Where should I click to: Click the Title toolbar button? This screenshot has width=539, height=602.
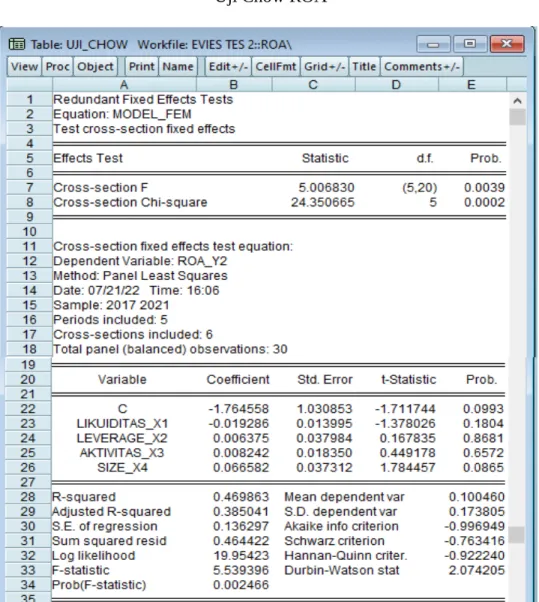(364, 67)
